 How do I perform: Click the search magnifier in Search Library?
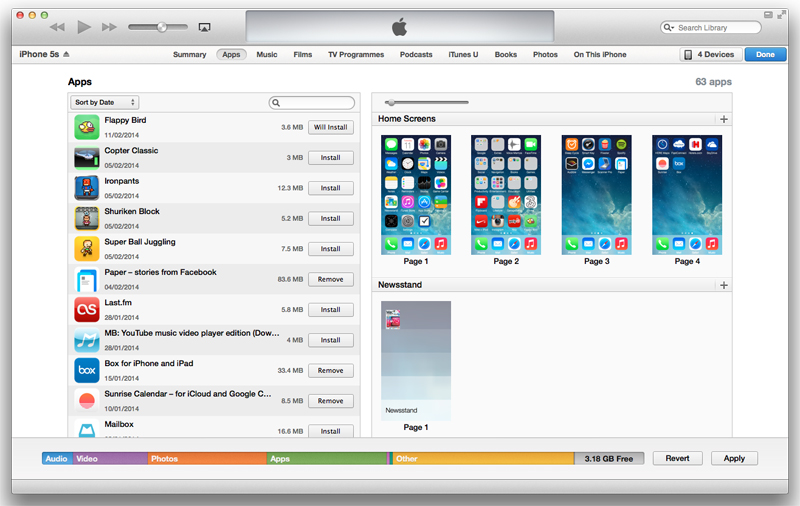[x=668, y=28]
